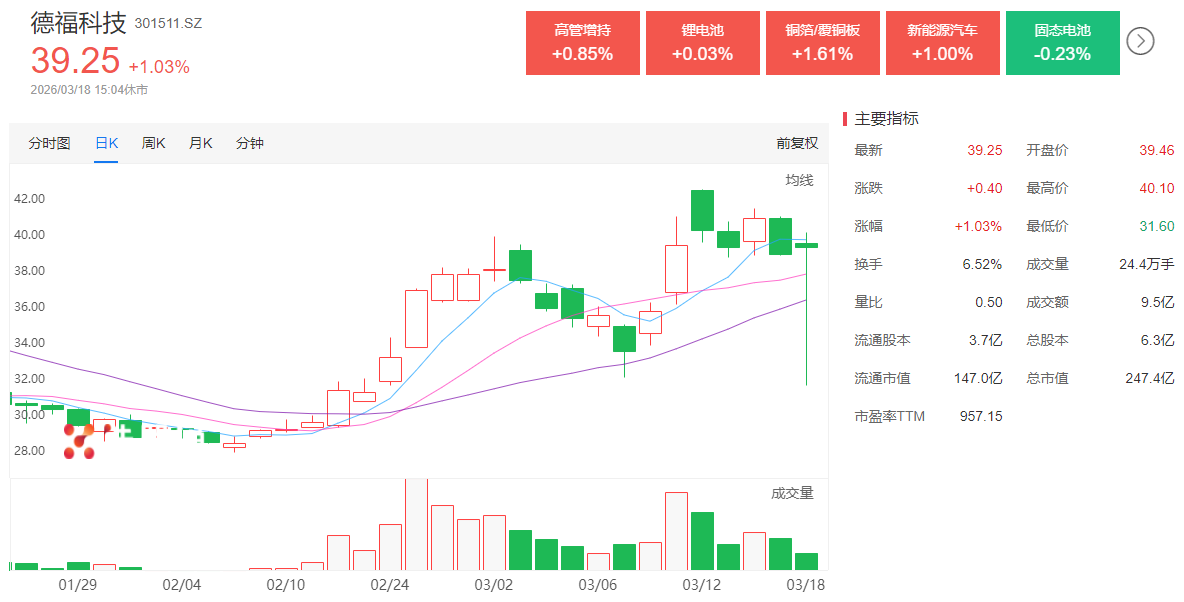1184x602 pixels.
Task: Click the red dots watermark logo on chart
Action: (x=79, y=441)
